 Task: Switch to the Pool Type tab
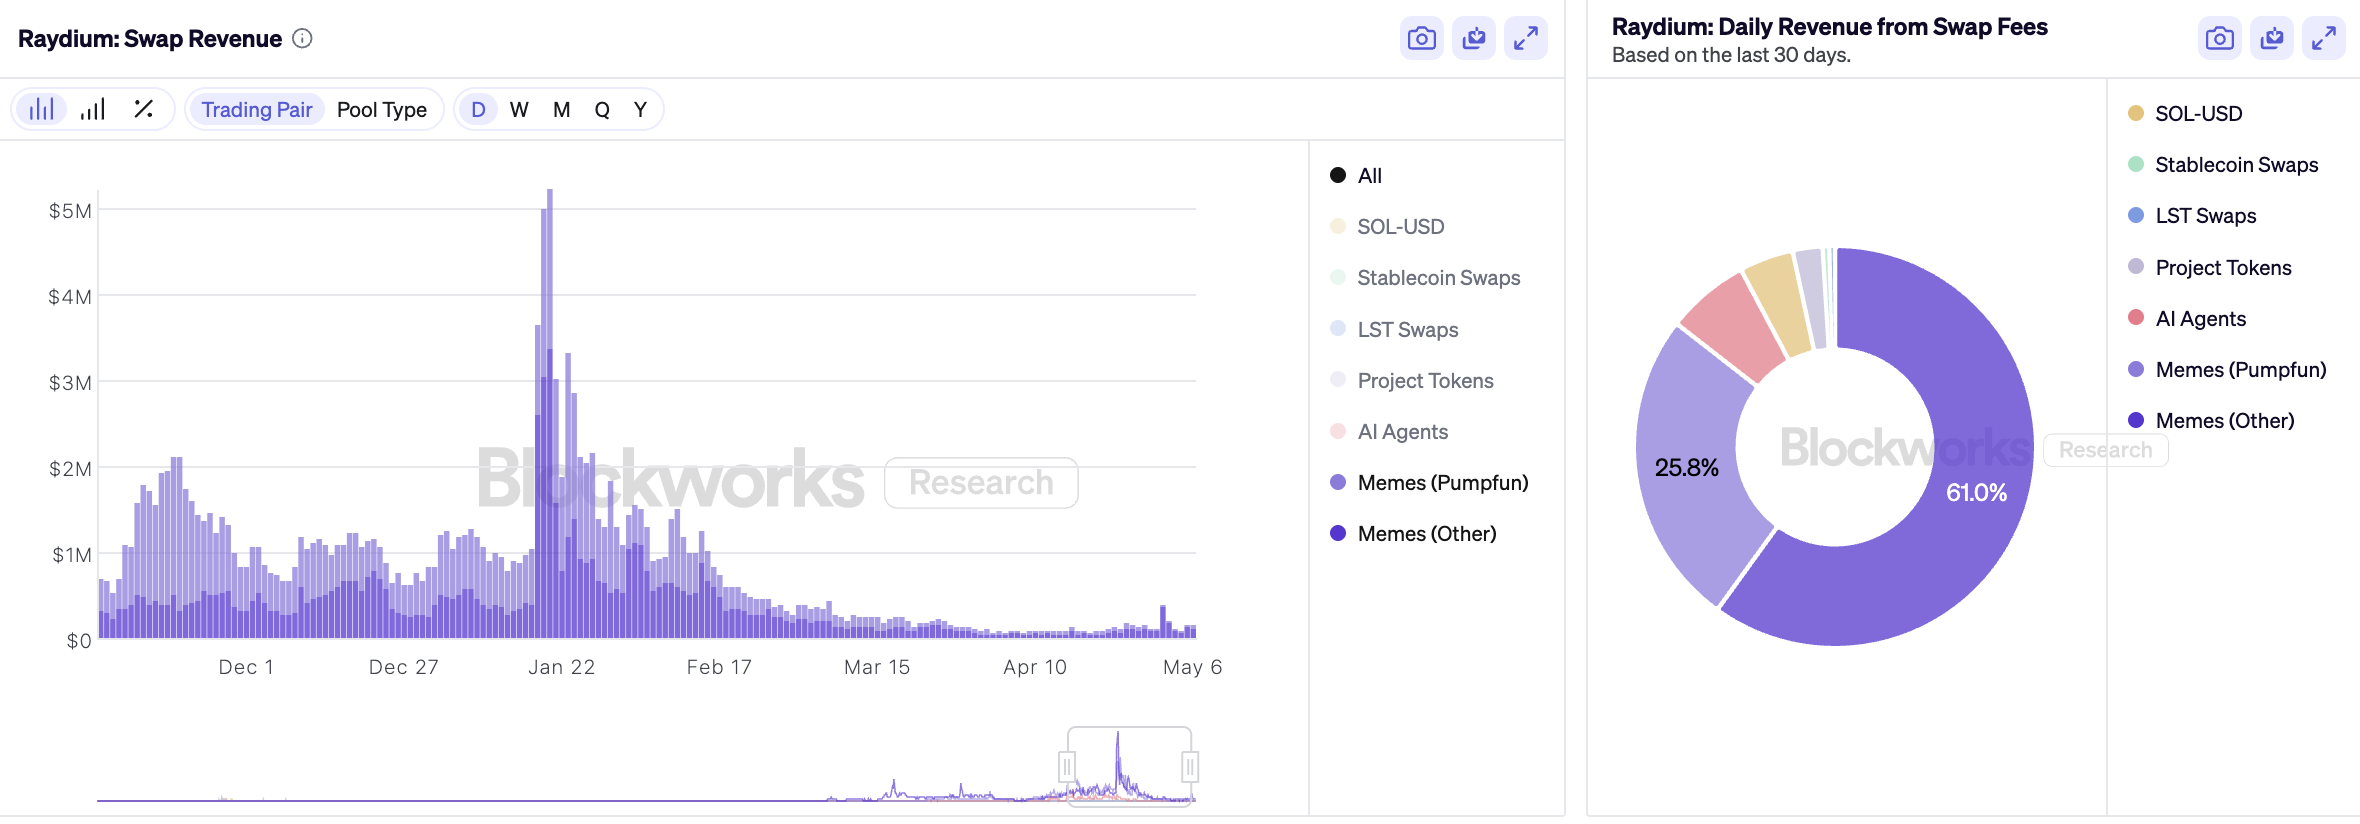click(x=381, y=110)
